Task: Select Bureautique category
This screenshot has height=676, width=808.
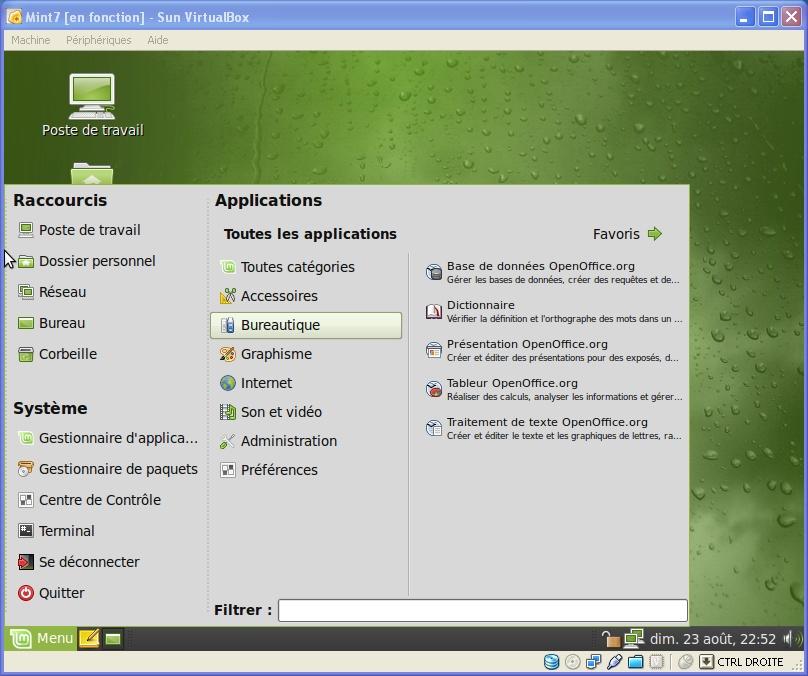Action: (x=306, y=325)
